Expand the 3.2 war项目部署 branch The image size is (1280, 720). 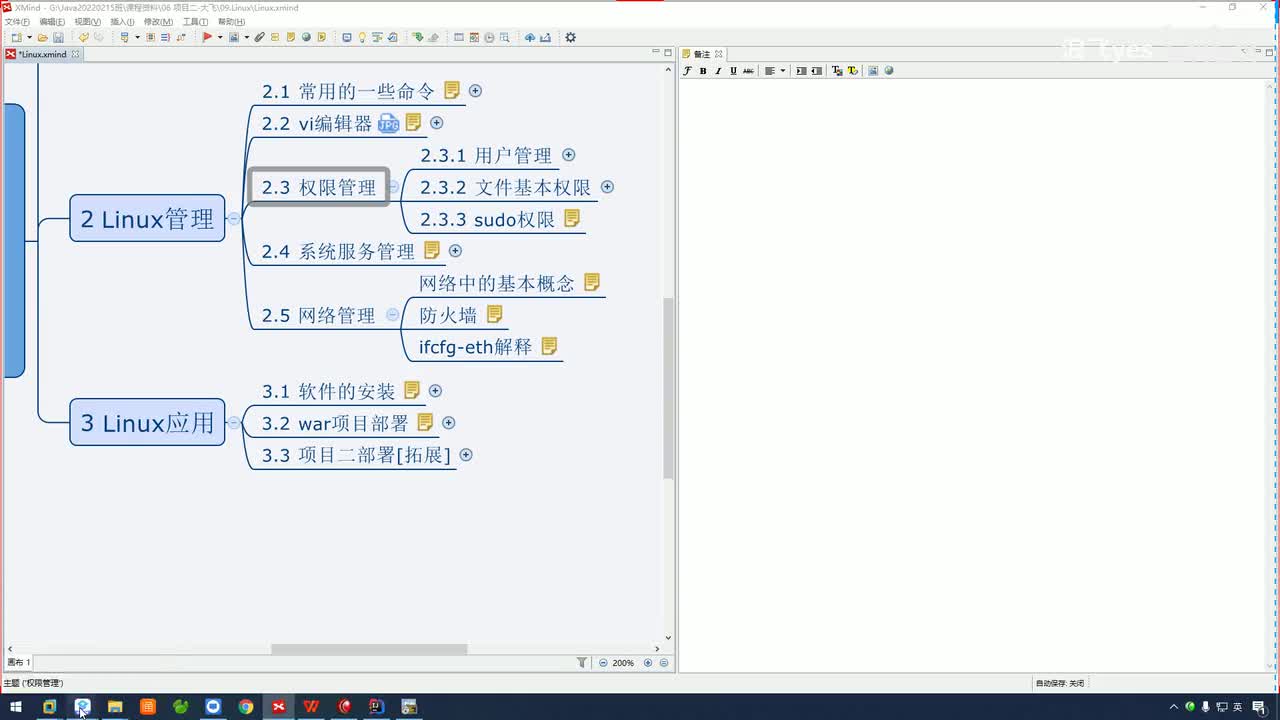pyautogui.click(x=448, y=422)
